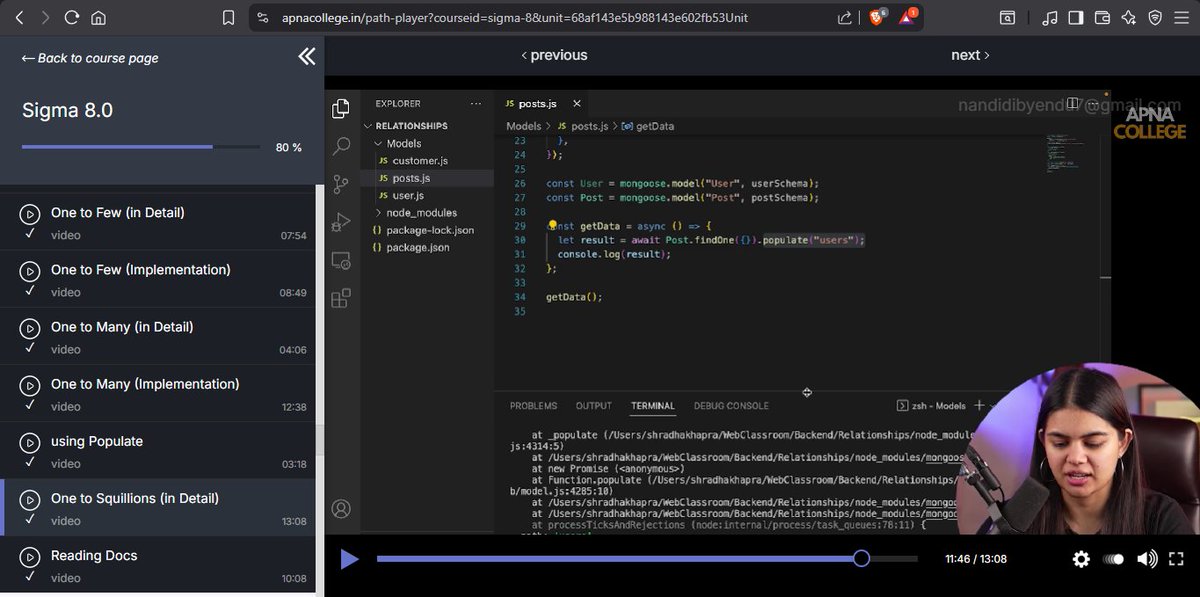
Task: Select the Run and Debug icon
Action: pyautogui.click(x=341, y=222)
